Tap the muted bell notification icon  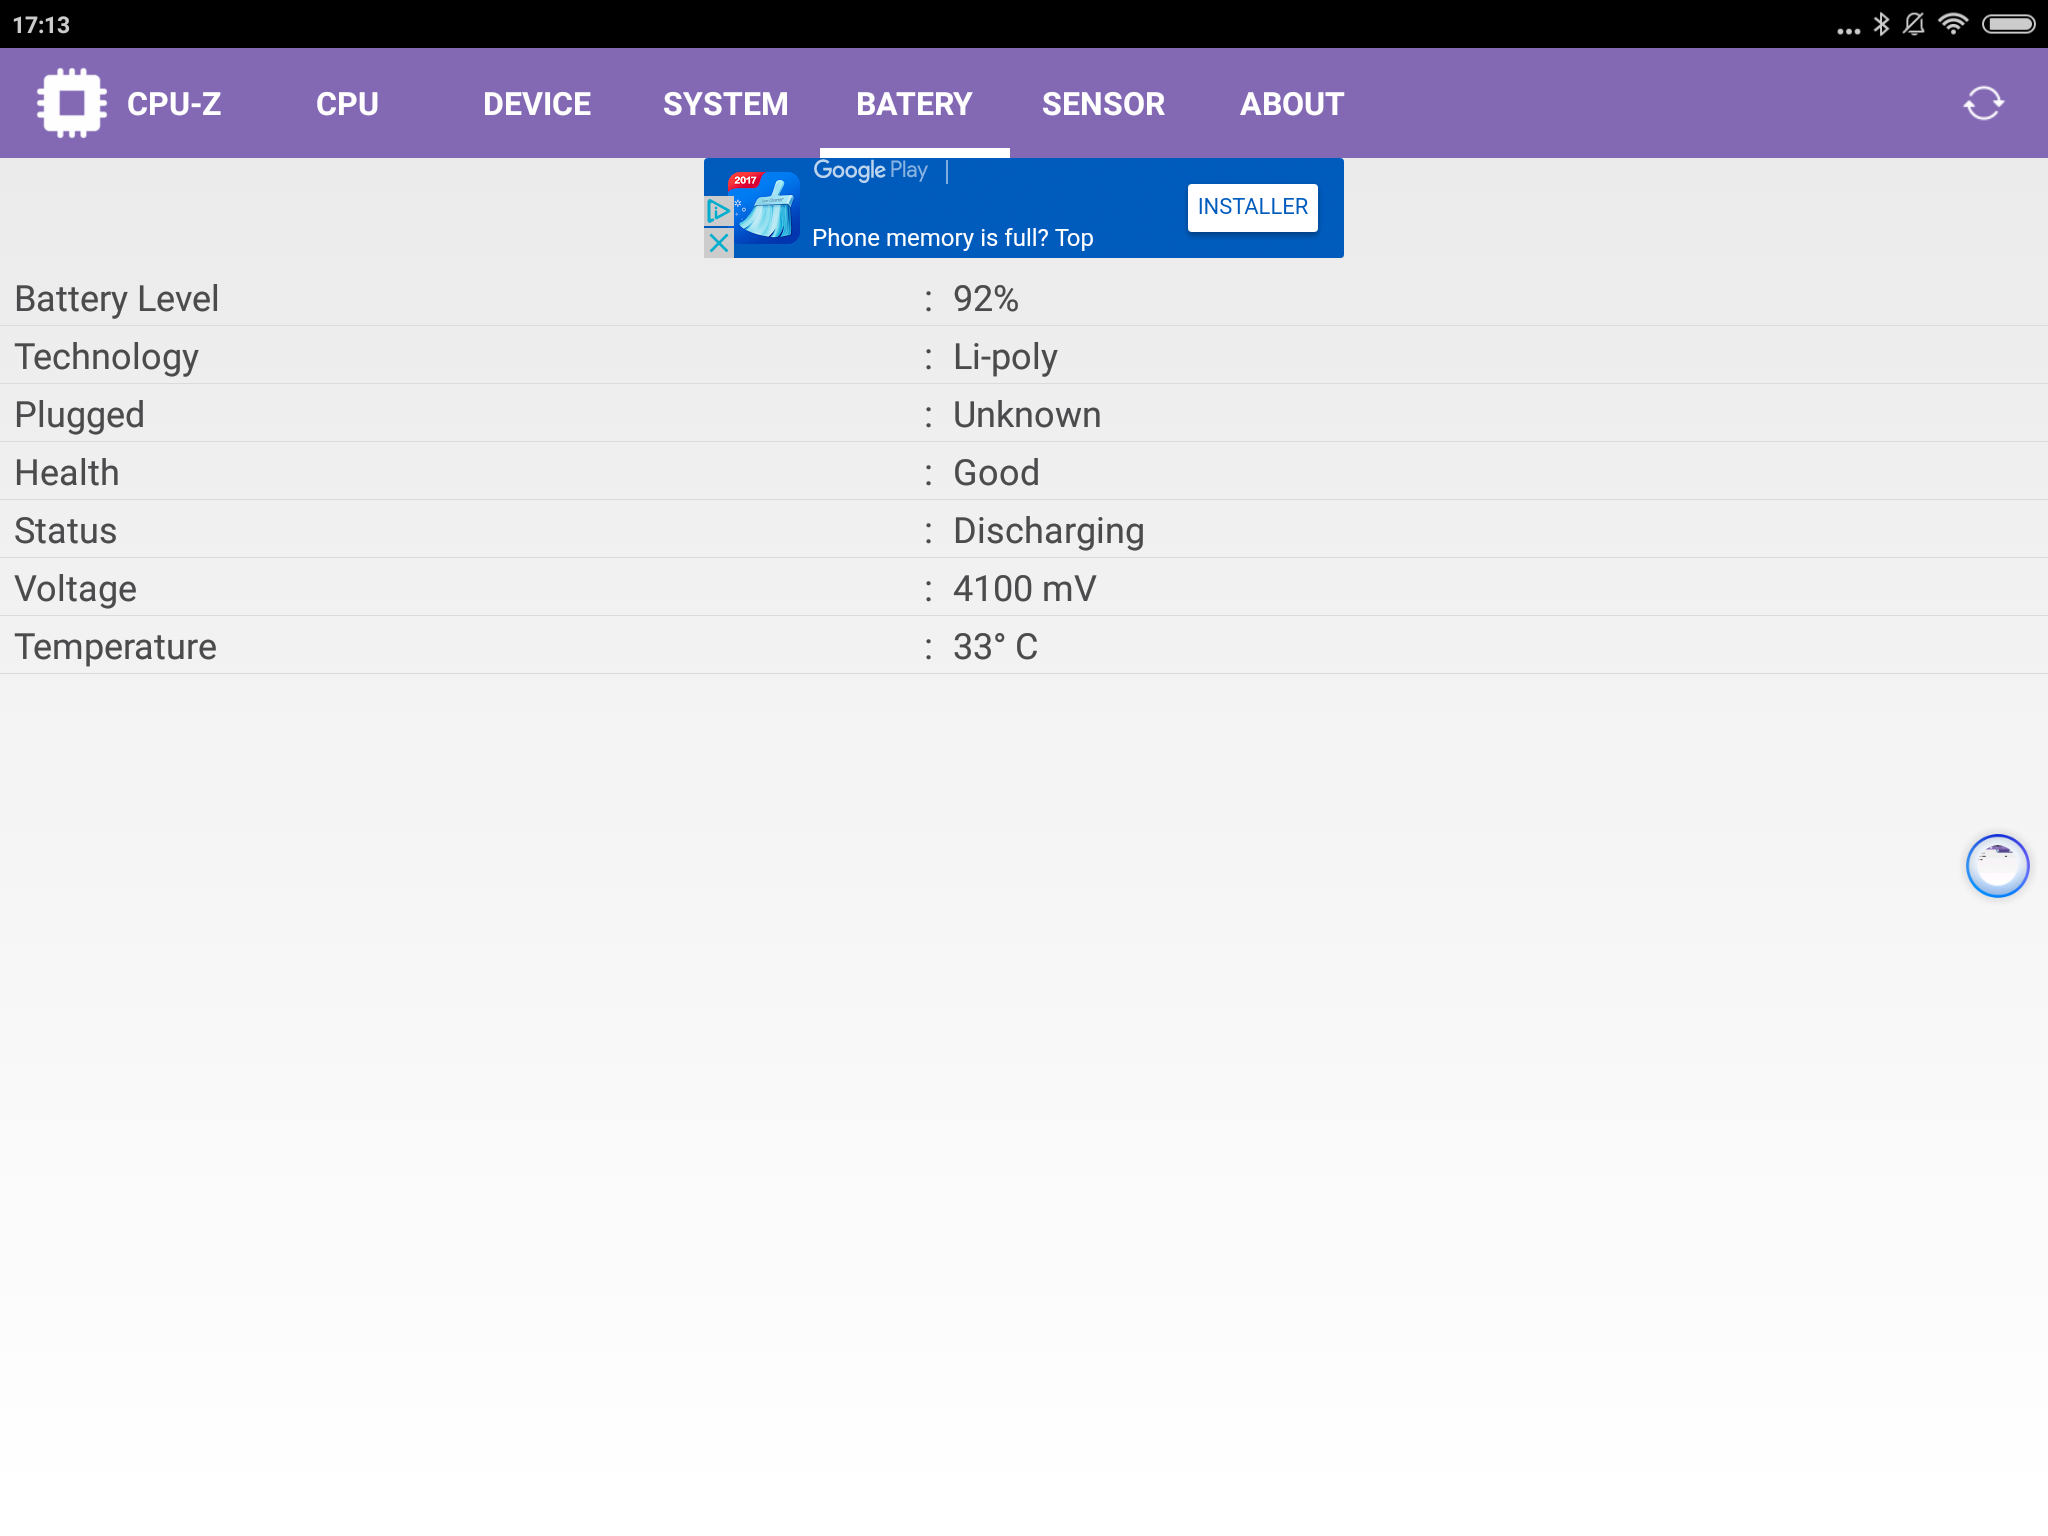click(x=1914, y=24)
